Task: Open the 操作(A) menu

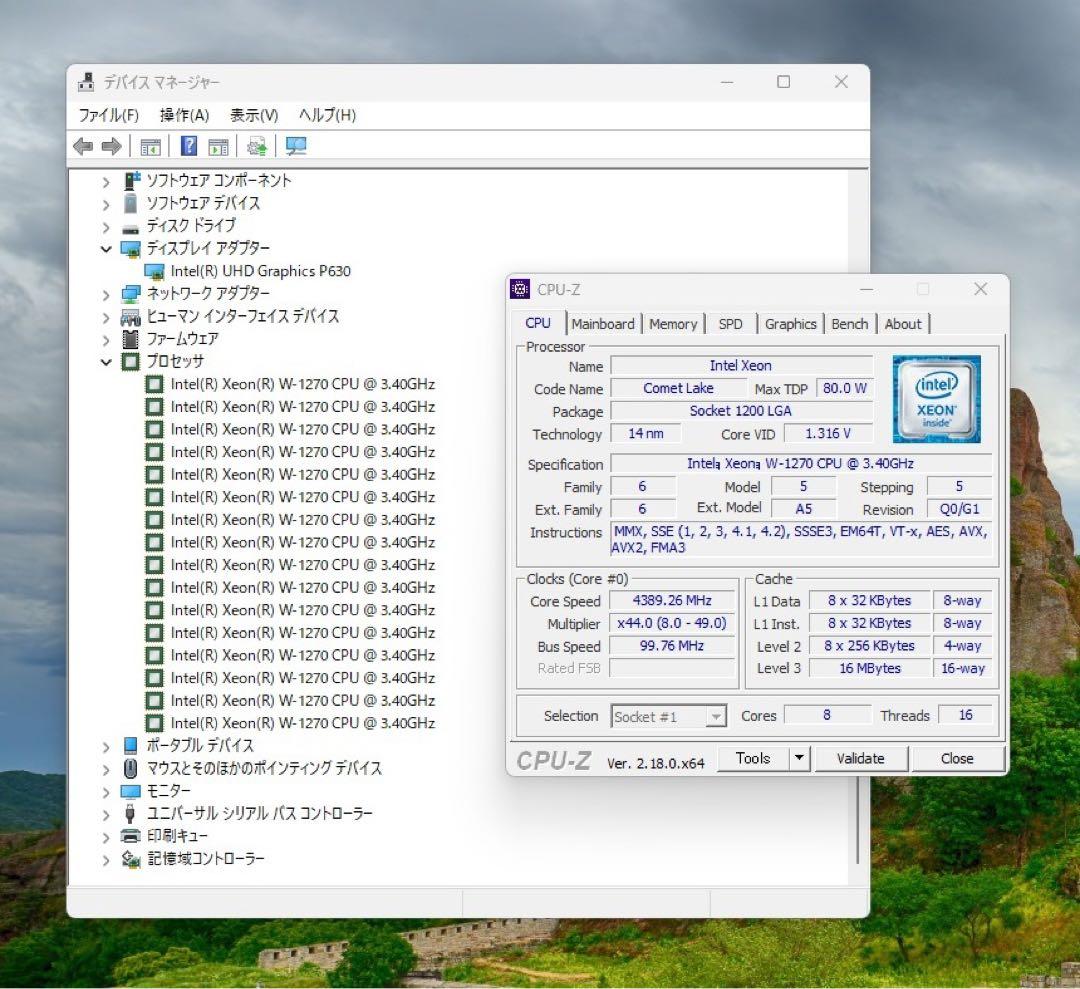Action: [184, 115]
